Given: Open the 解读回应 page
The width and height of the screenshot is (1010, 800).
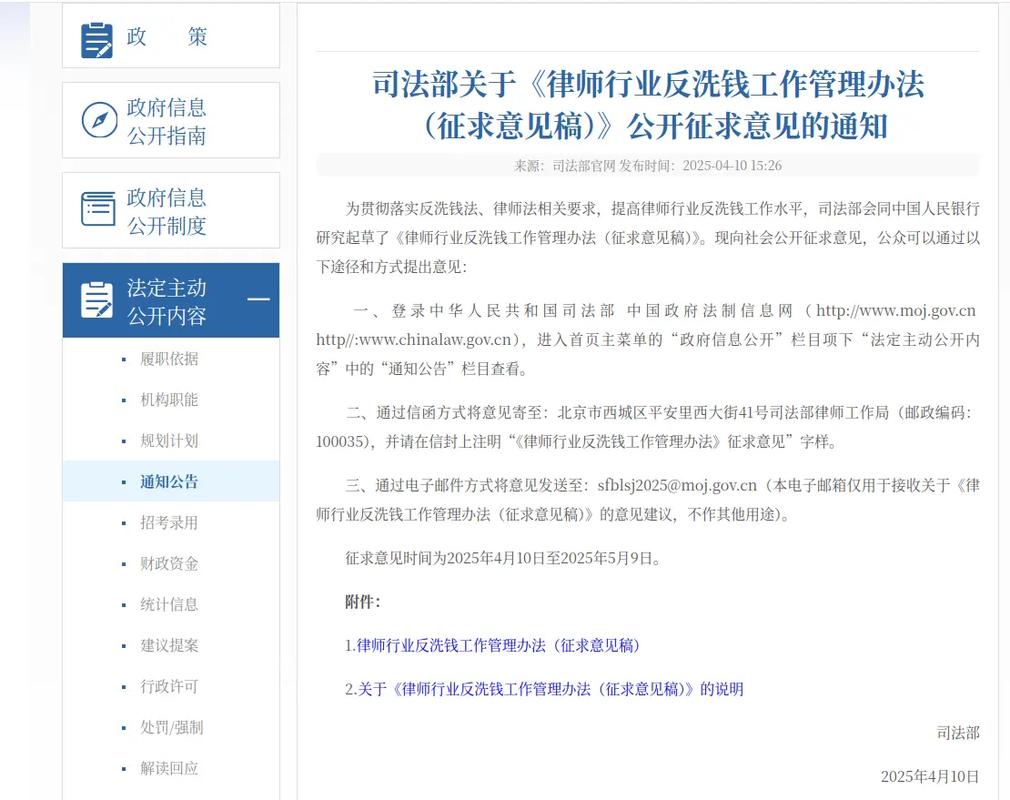Looking at the screenshot, I should pyautogui.click(x=169, y=768).
